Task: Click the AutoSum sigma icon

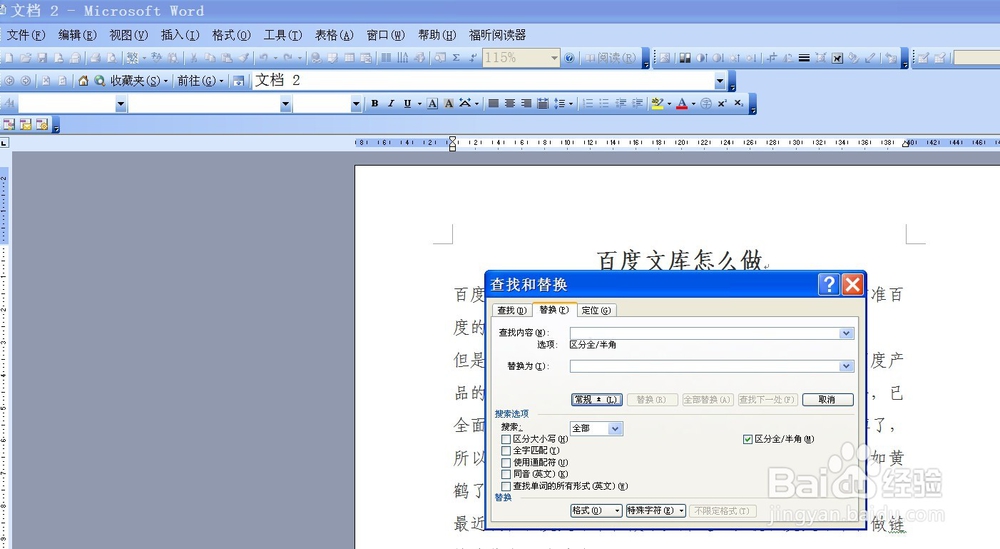Action: (x=456, y=58)
